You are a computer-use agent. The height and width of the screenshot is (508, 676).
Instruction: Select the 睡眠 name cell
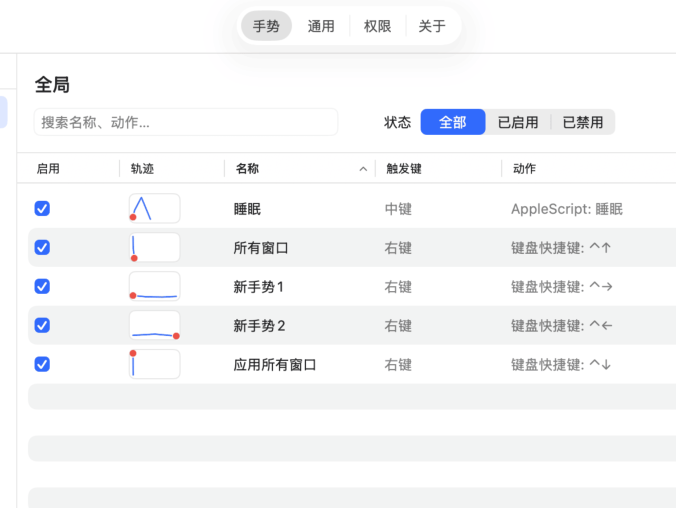pyautogui.click(x=247, y=209)
